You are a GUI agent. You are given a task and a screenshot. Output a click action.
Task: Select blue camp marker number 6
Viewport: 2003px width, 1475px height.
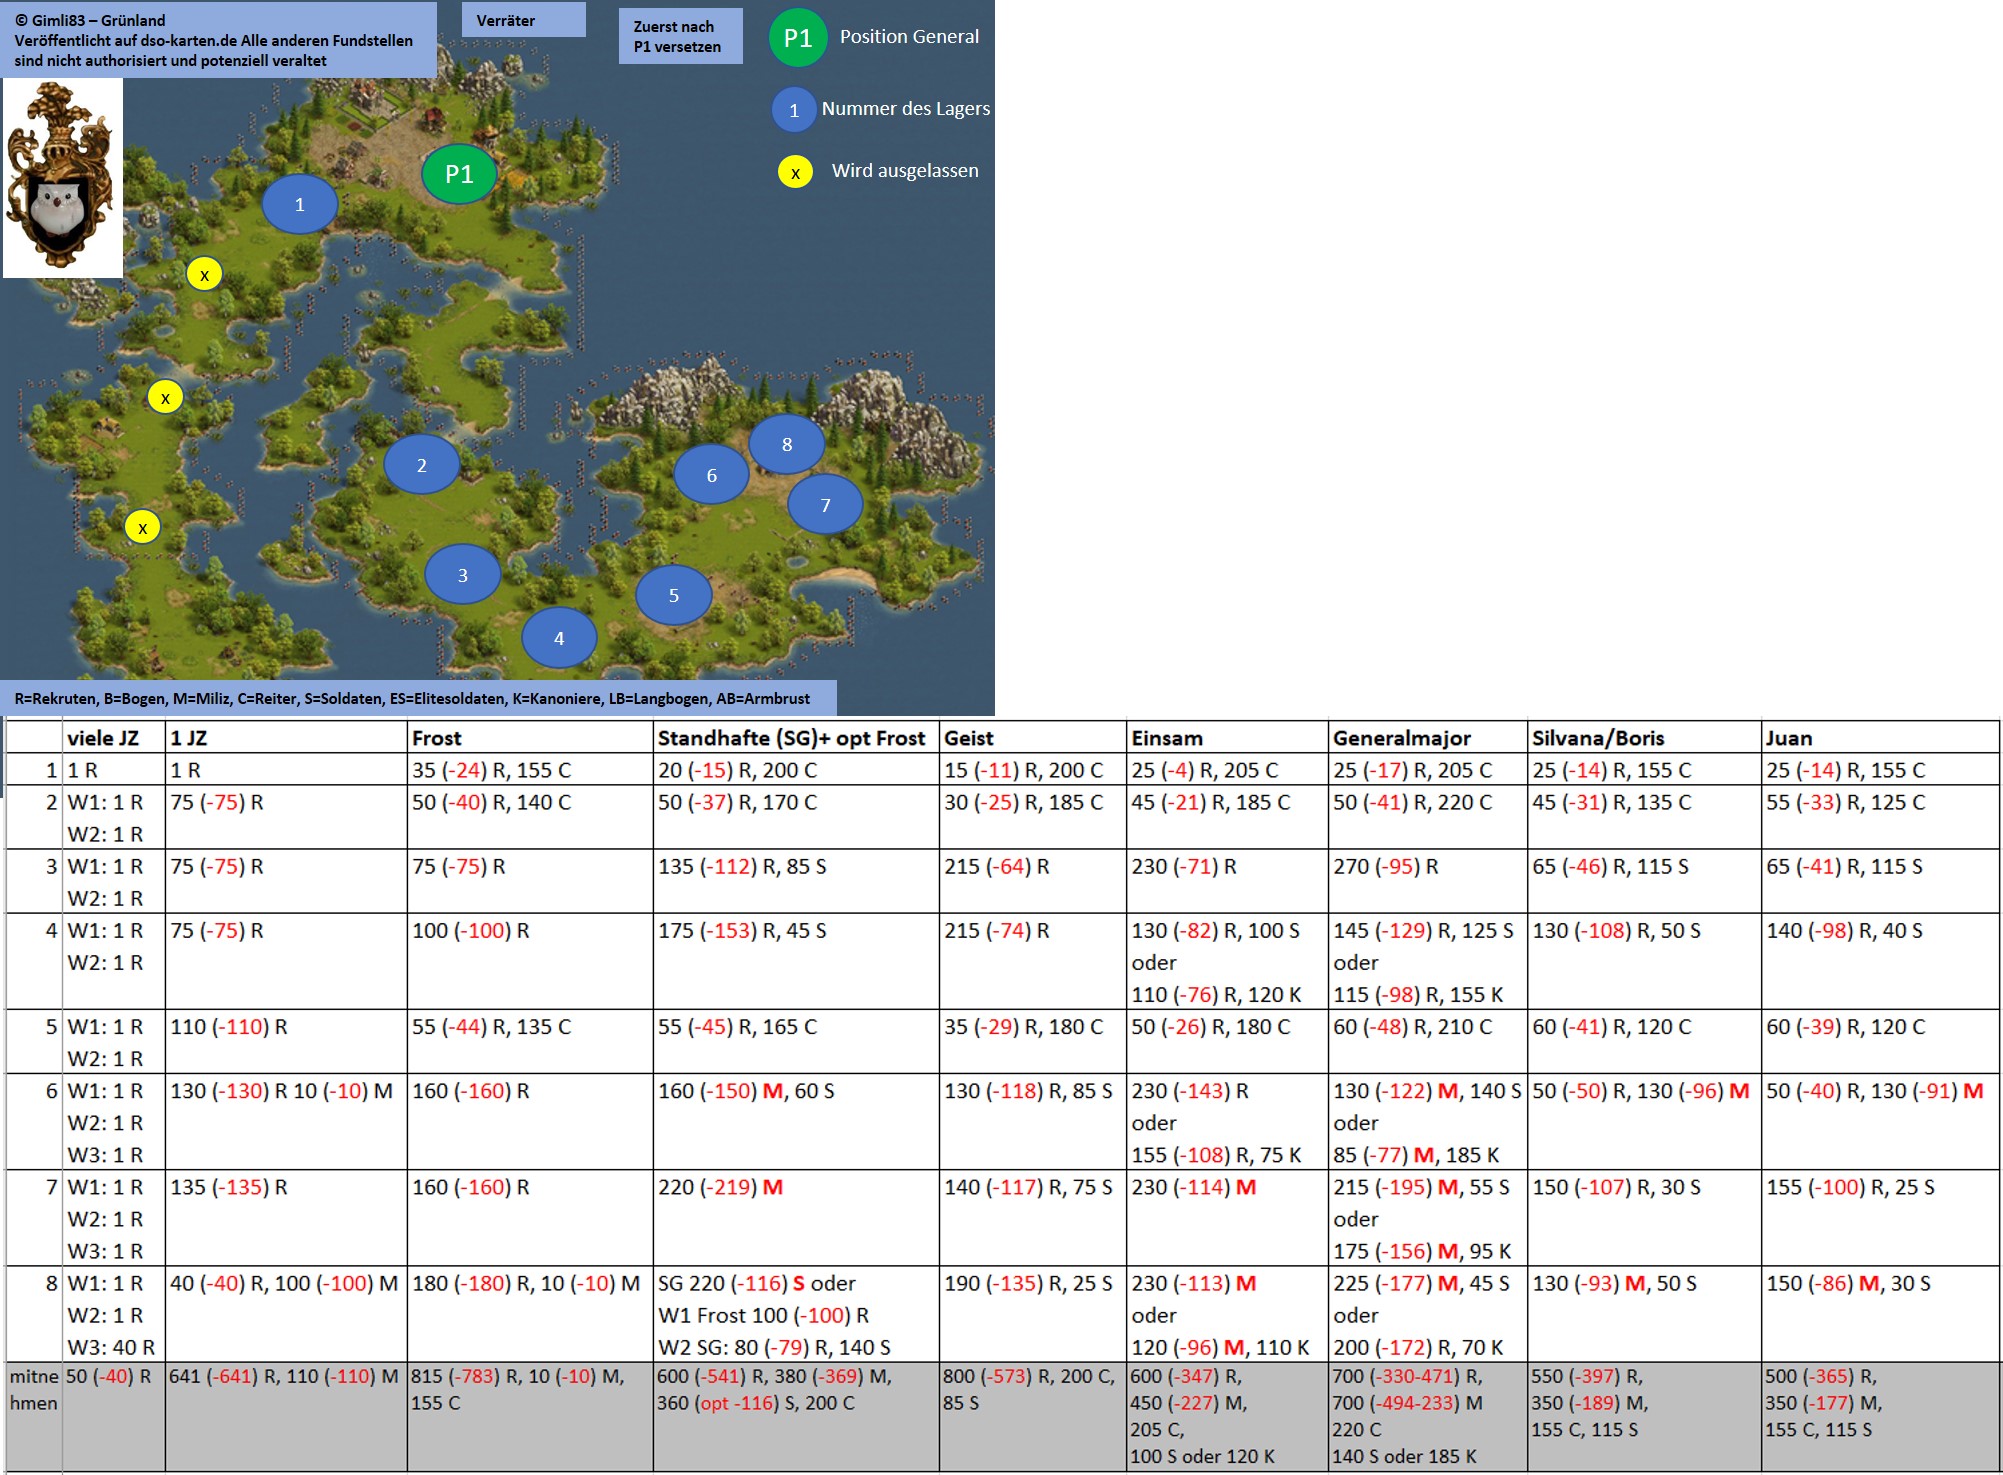pyautogui.click(x=711, y=475)
